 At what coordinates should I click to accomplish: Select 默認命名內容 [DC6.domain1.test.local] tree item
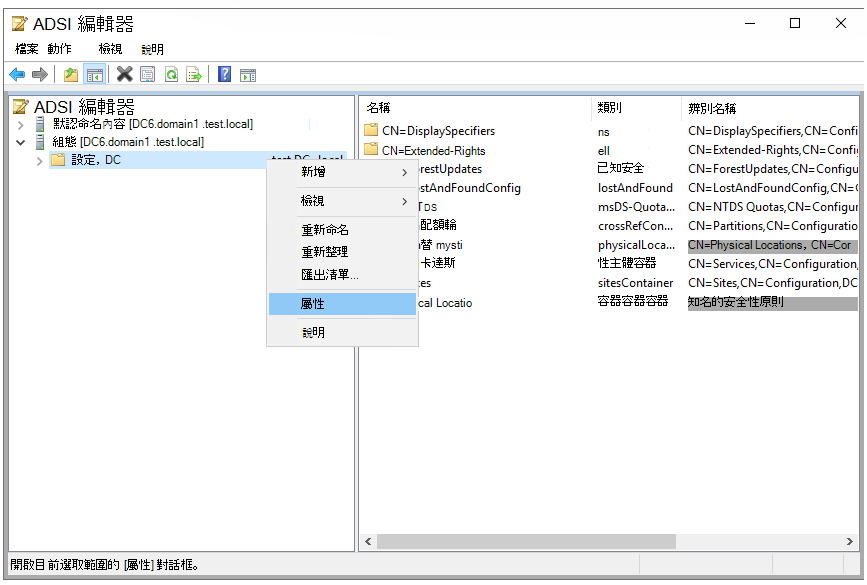tap(153, 124)
